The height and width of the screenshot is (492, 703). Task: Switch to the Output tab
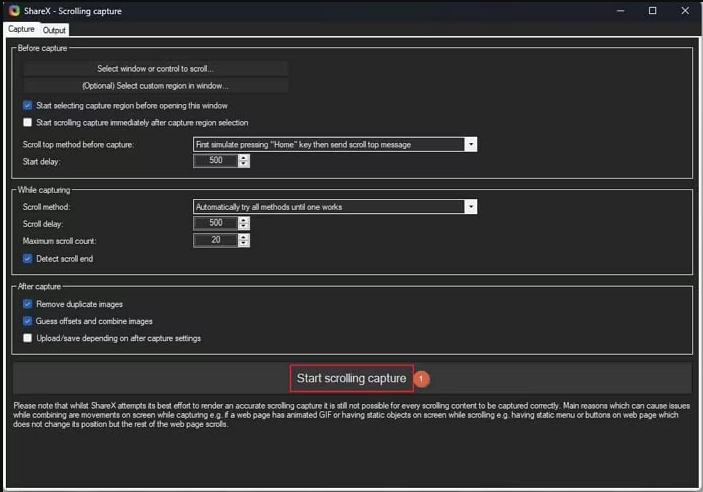54,30
